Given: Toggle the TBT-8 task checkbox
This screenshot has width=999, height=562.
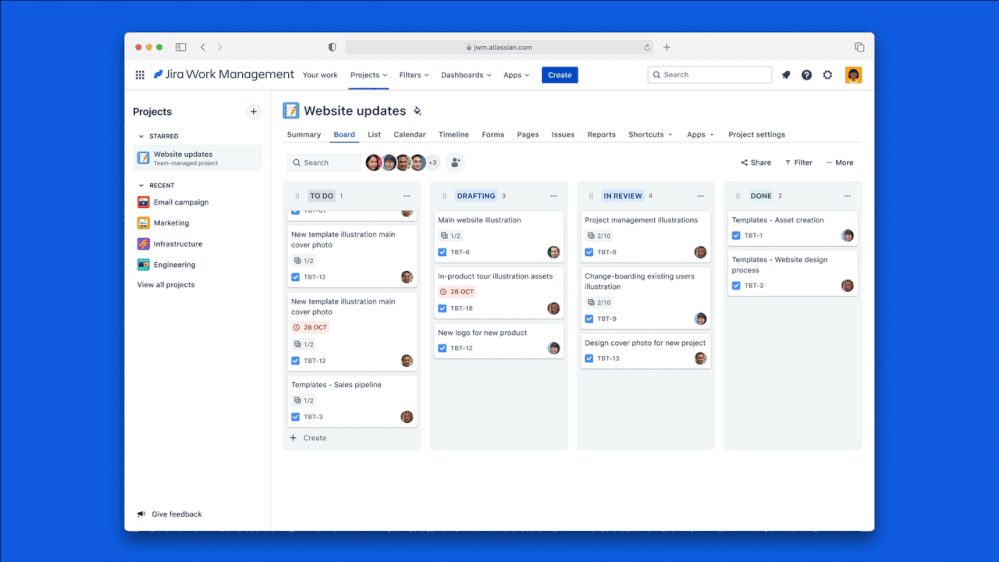Looking at the screenshot, I should pyautogui.click(x=589, y=252).
